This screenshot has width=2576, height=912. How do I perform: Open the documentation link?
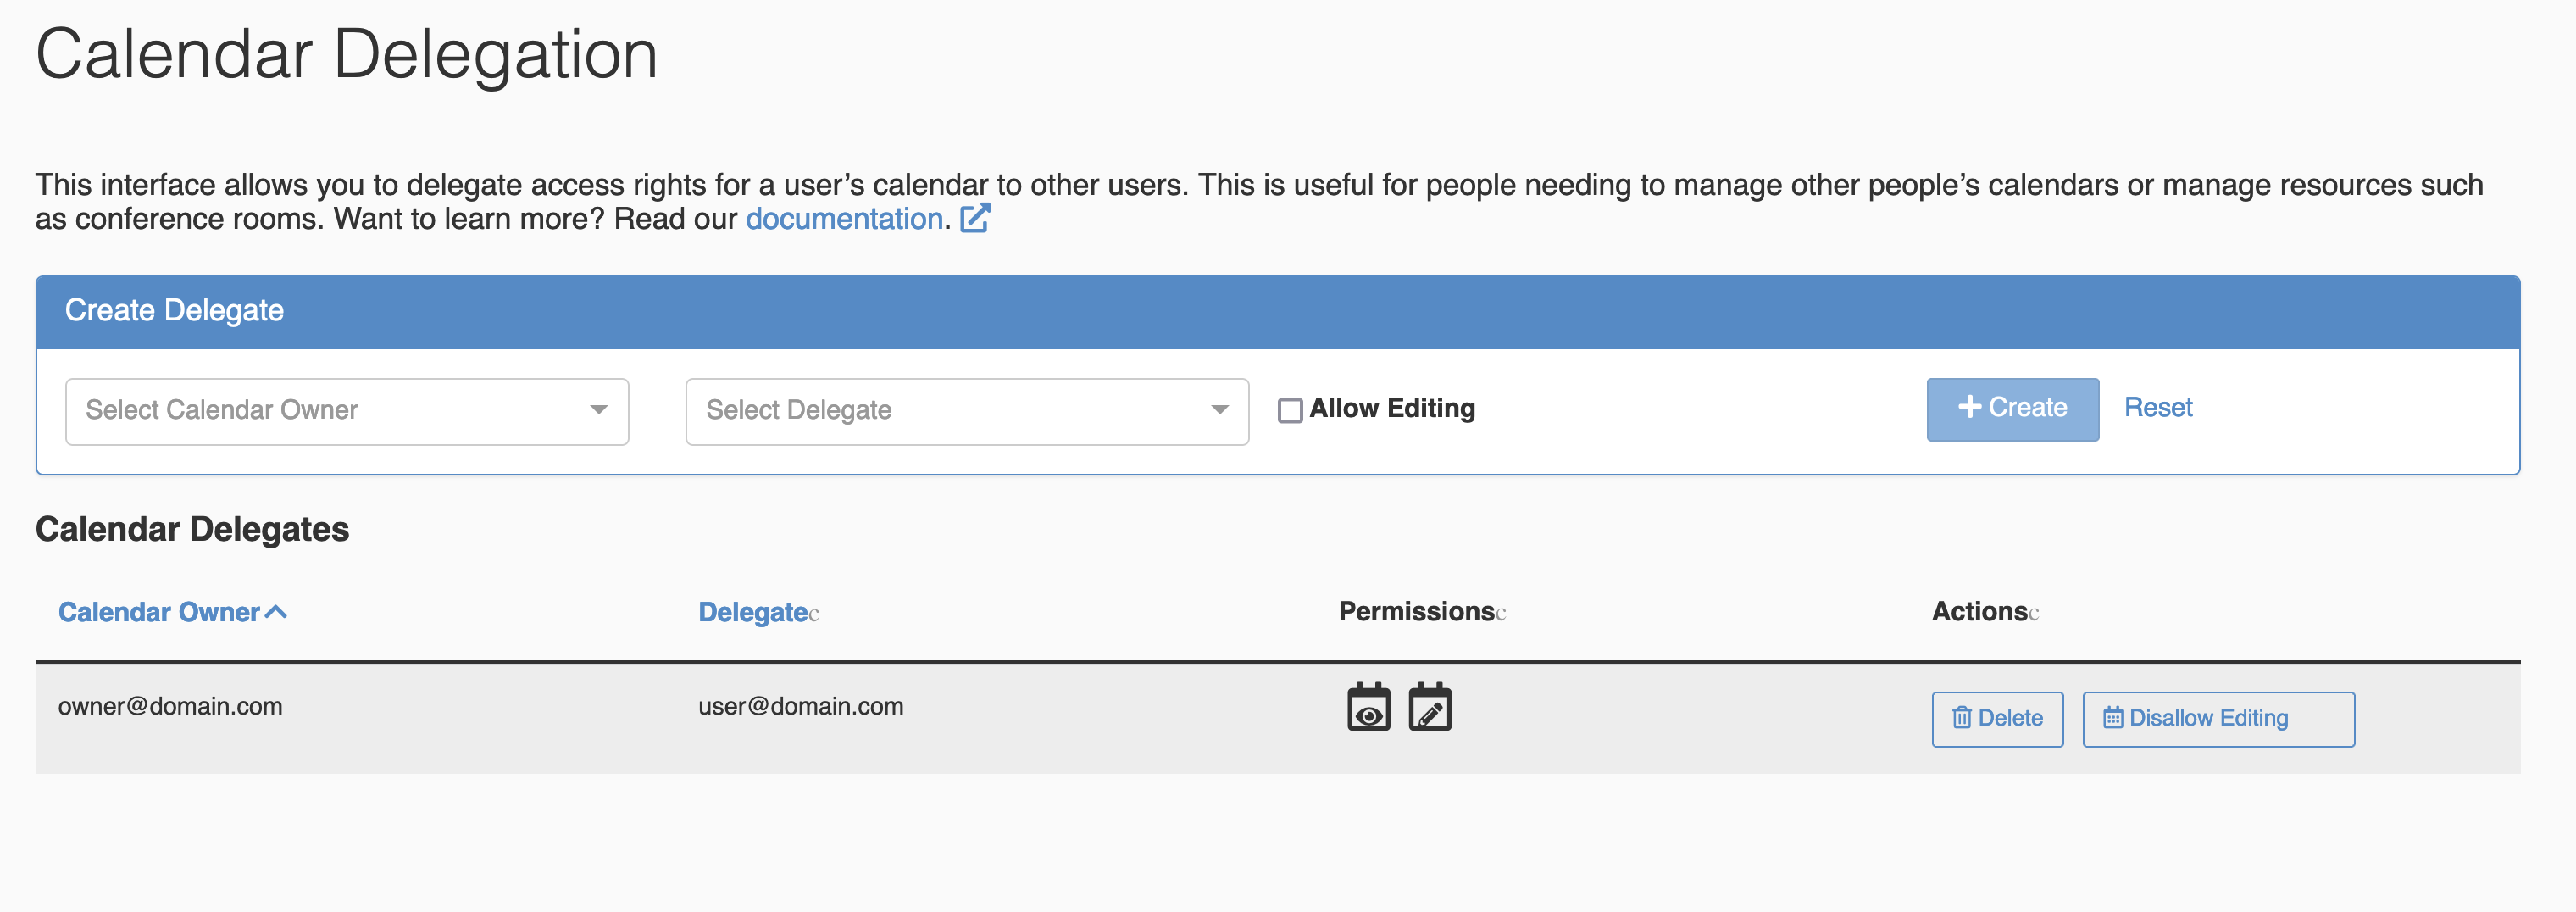844,218
